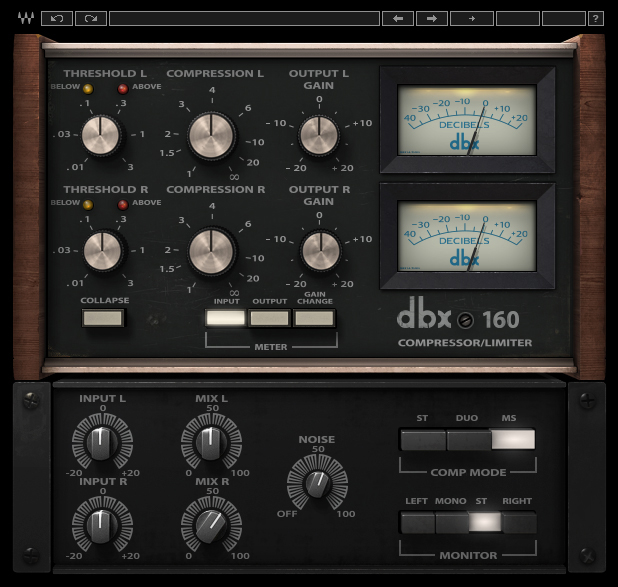This screenshot has height=587, width=618.
Task: Click the 'dbx' logo text on faceplate
Action: click(x=424, y=313)
